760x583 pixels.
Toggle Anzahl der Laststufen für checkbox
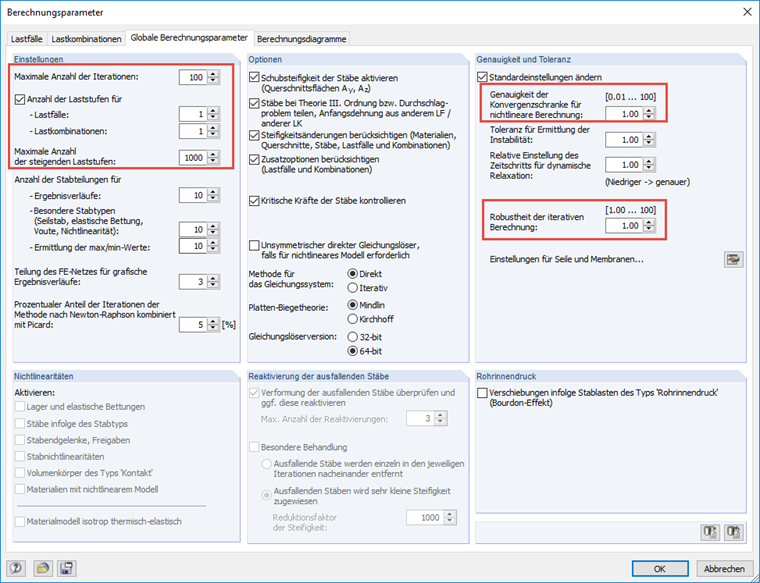(20, 99)
